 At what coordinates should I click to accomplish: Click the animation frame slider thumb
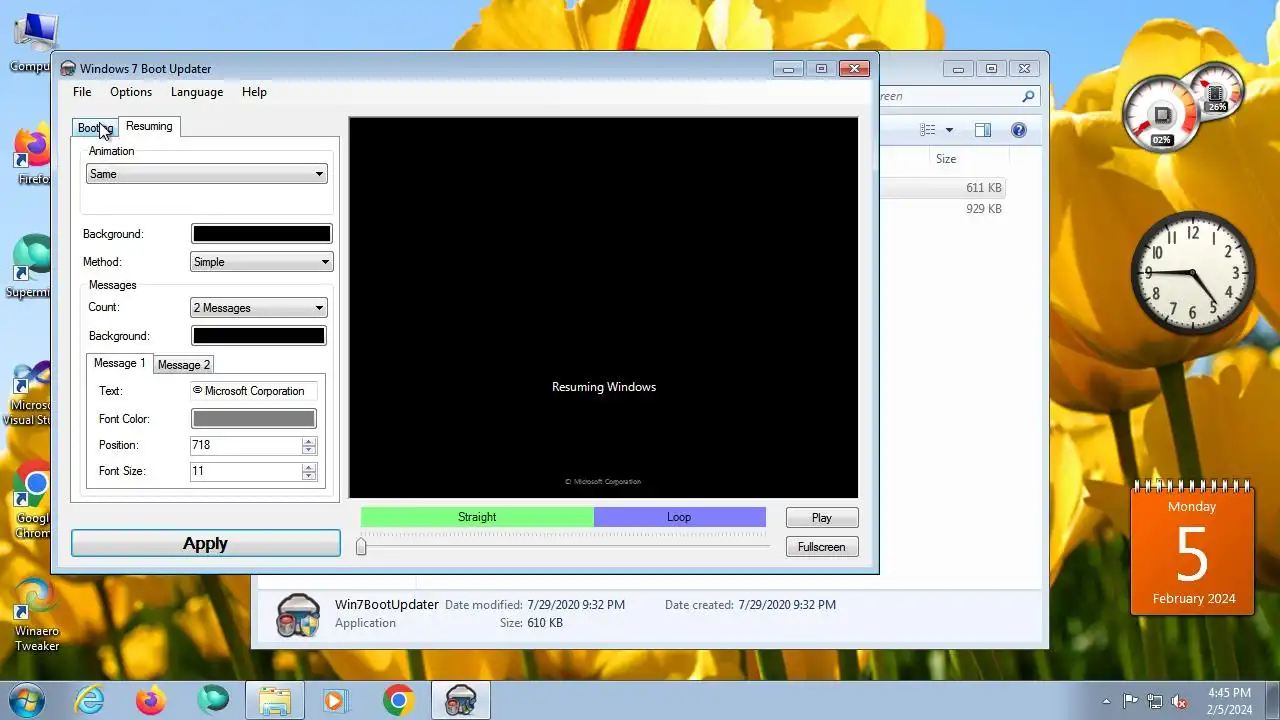tap(362, 546)
